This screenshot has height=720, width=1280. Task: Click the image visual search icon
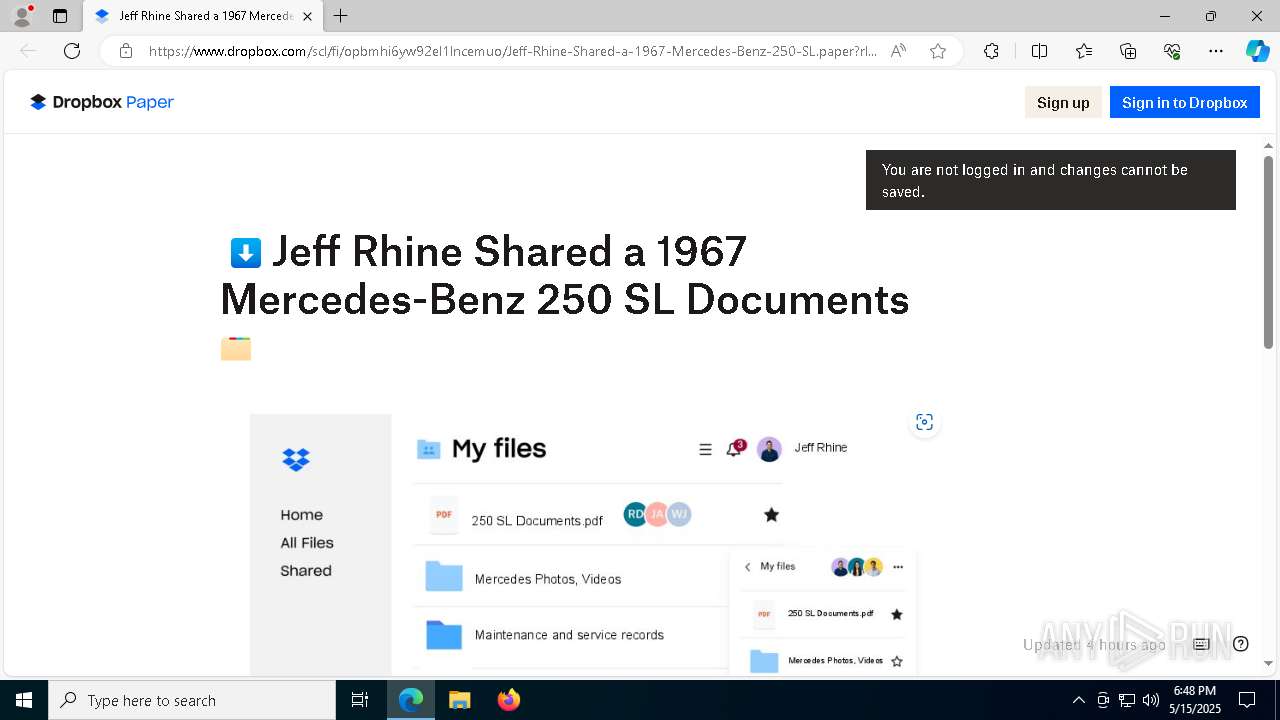[924, 422]
